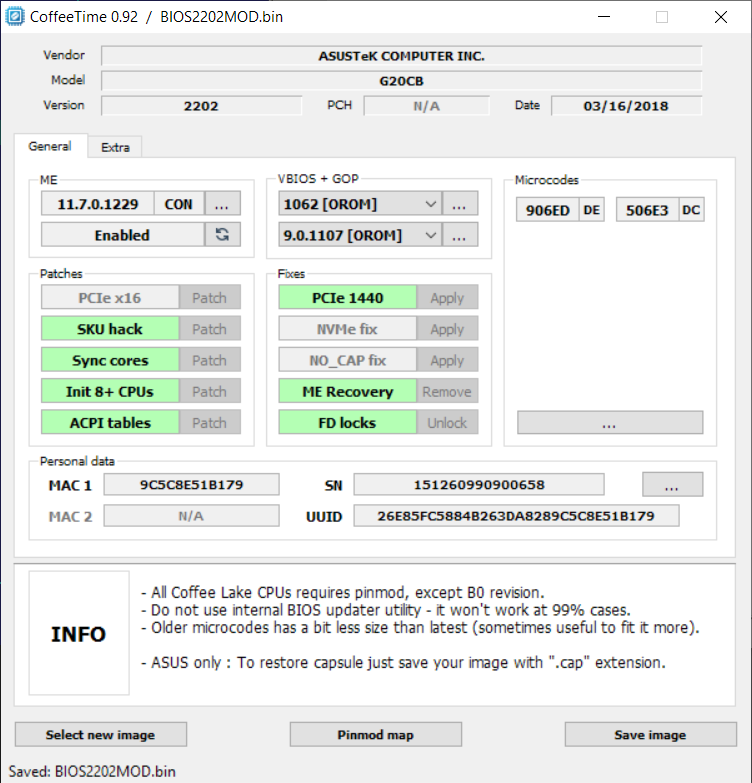Select the NVMe fix label
This screenshot has width=752, height=783.
point(348,329)
